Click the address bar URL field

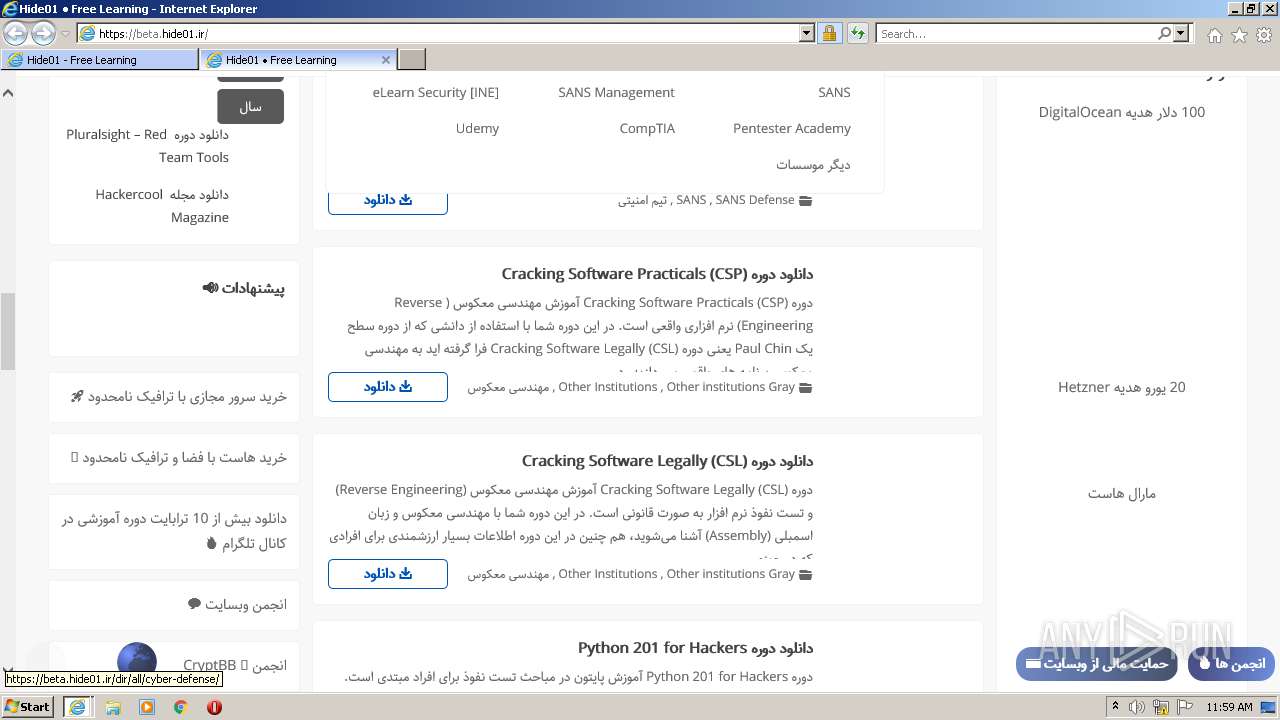445,33
